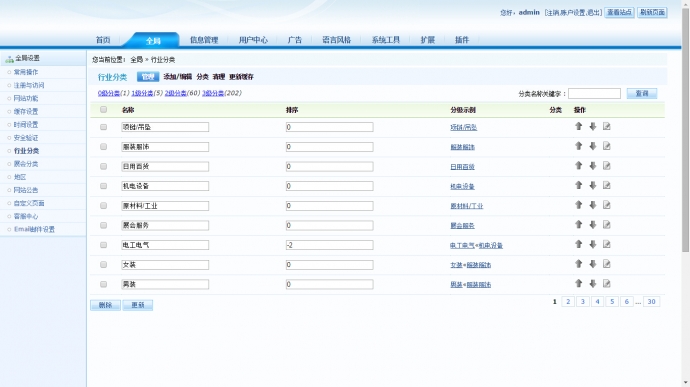Edit the 项链/吊坠 category
Screen dimensions: 690x387
point(607,126)
